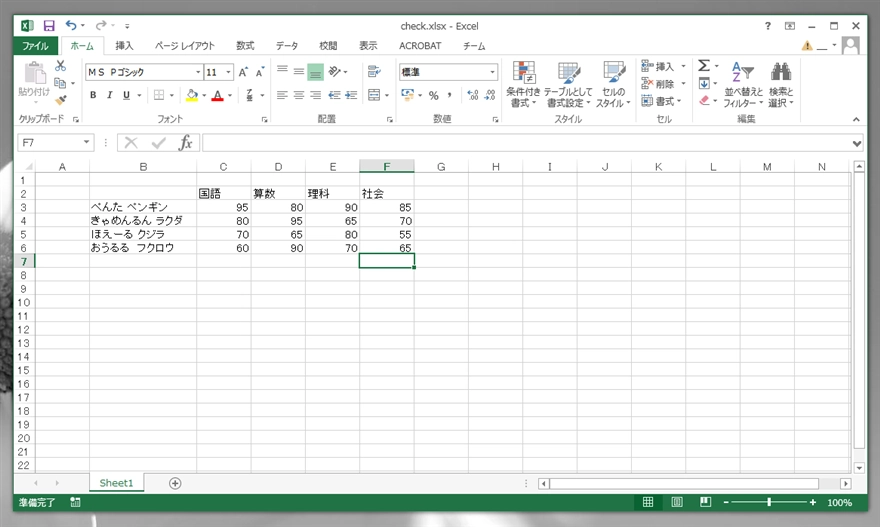Apply percent style format
880x527 pixels.
pyautogui.click(x=434, y=95)
